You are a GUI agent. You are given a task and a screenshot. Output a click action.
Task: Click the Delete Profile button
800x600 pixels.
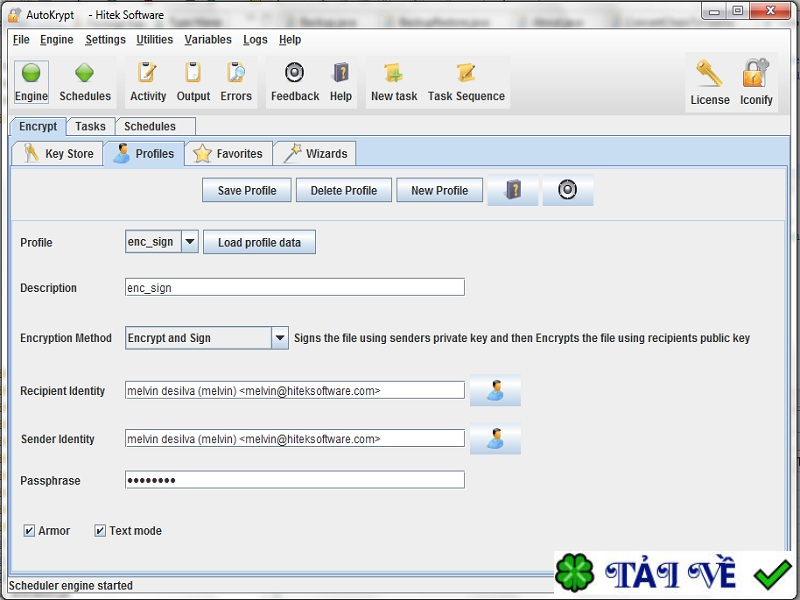tap(344, 190)
